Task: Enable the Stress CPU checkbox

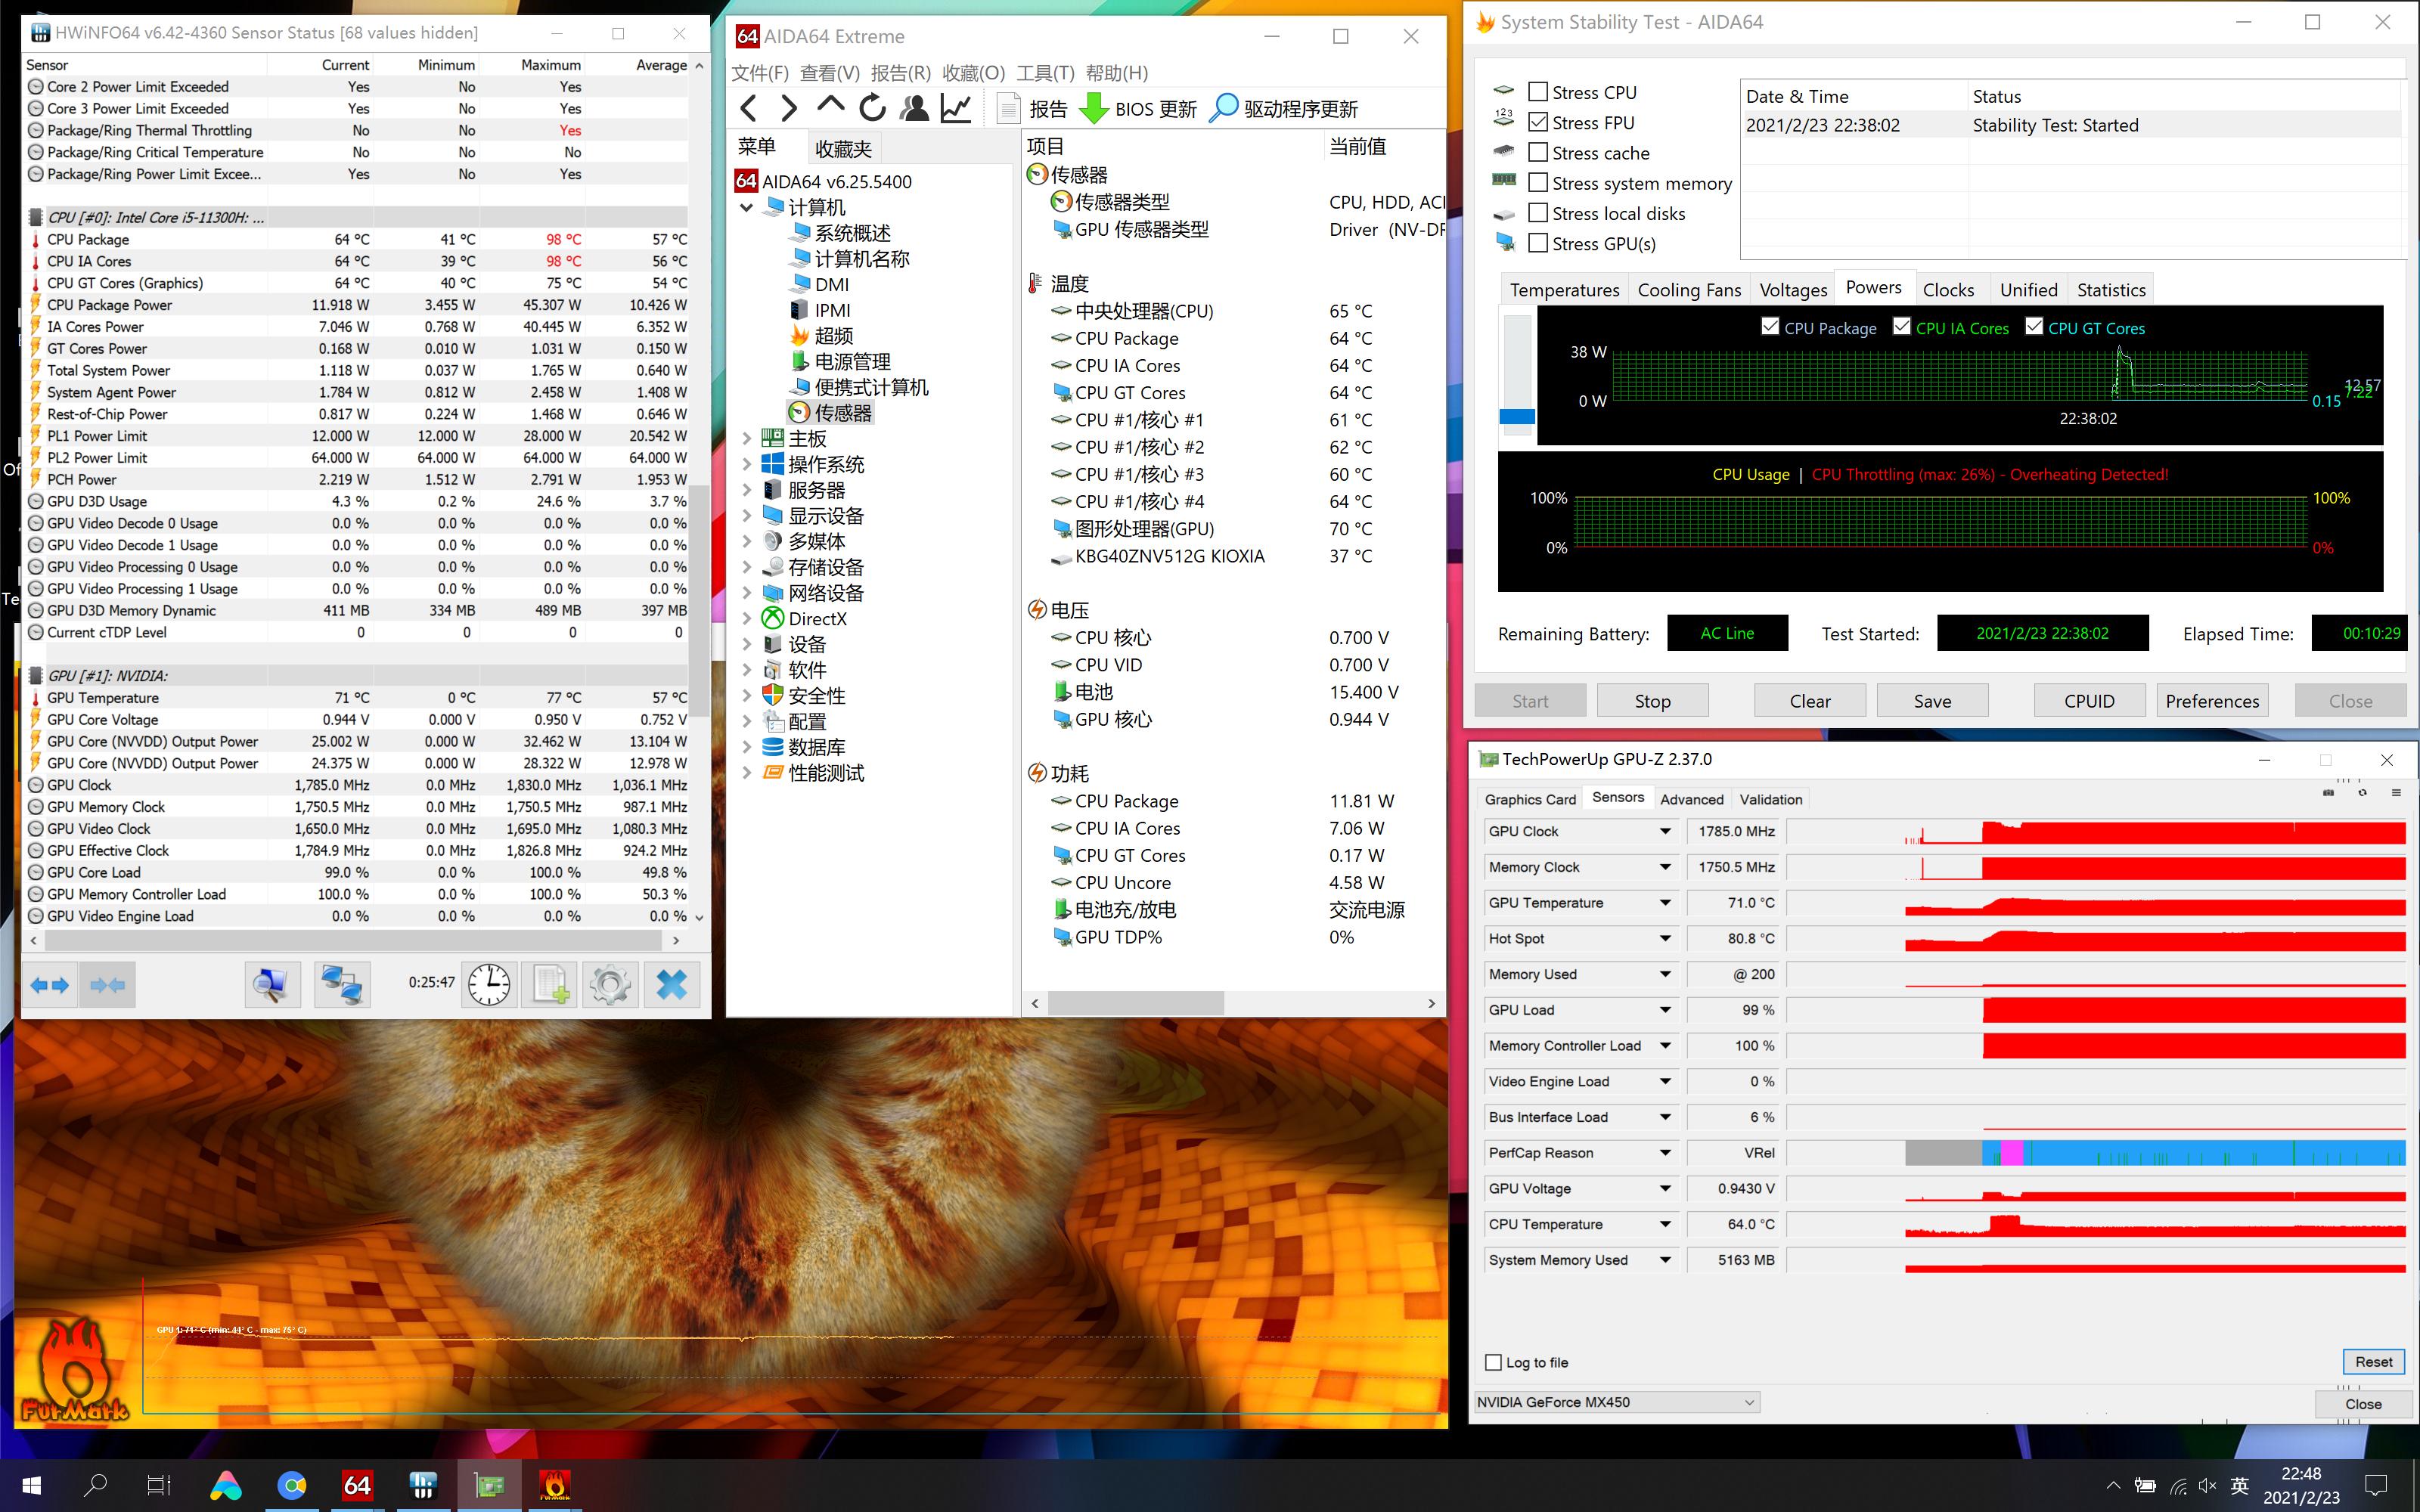Action: pyautogui.click(x=1538, y=92)
